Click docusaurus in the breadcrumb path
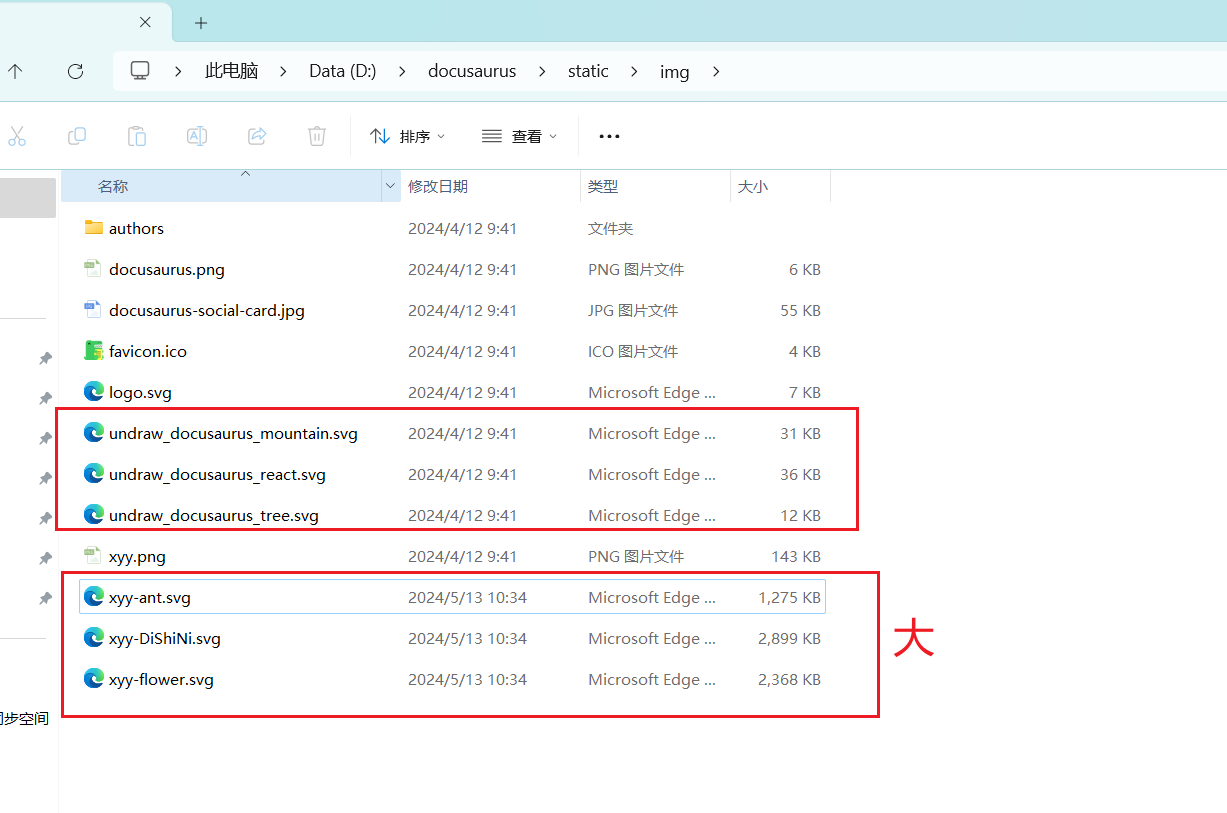Screen dimensions: 1227x813 pyautogui.click(x=472, y=71)
